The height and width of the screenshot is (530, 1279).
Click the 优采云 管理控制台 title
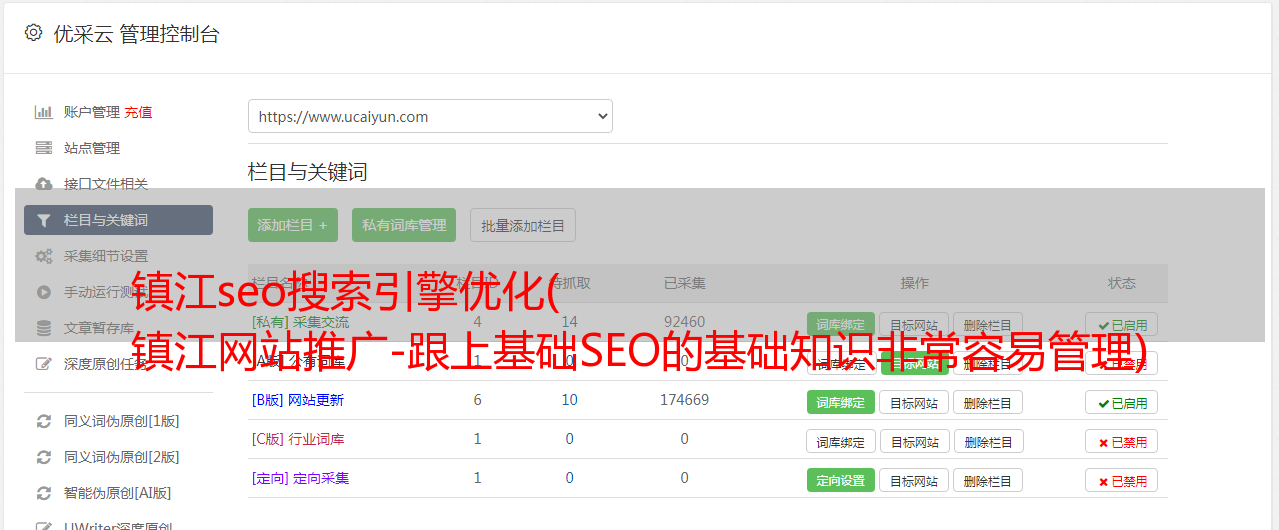coord(136,34)
